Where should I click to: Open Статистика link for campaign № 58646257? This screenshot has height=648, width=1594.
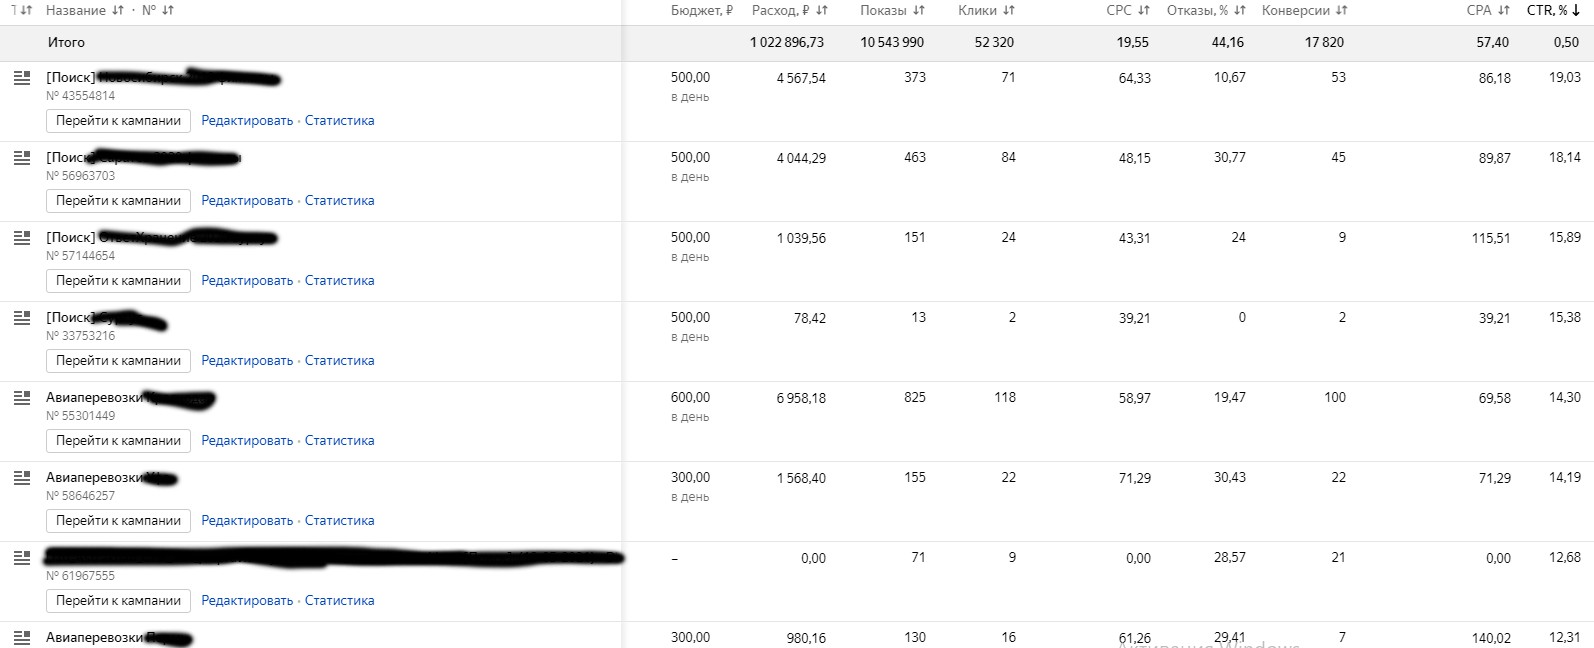tap(339, 521)
